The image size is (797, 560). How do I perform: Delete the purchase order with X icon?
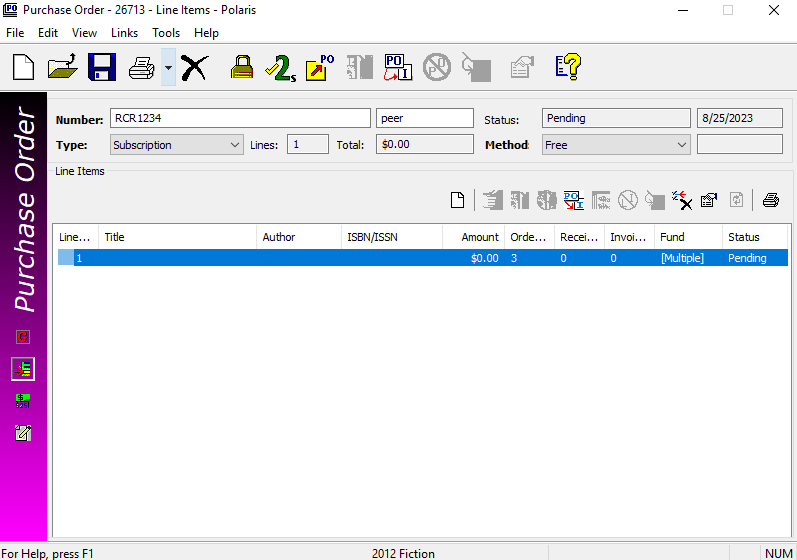click(195, 67)
